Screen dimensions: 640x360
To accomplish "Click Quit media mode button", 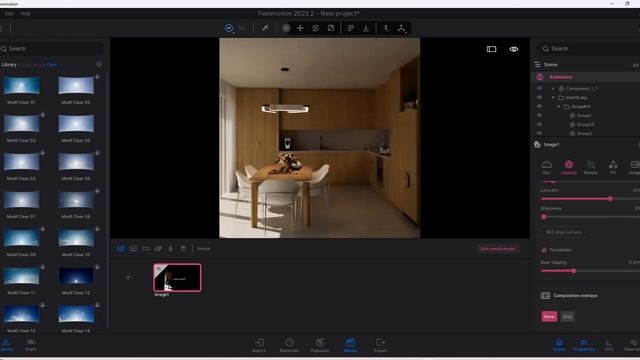I will pos(498,249).
